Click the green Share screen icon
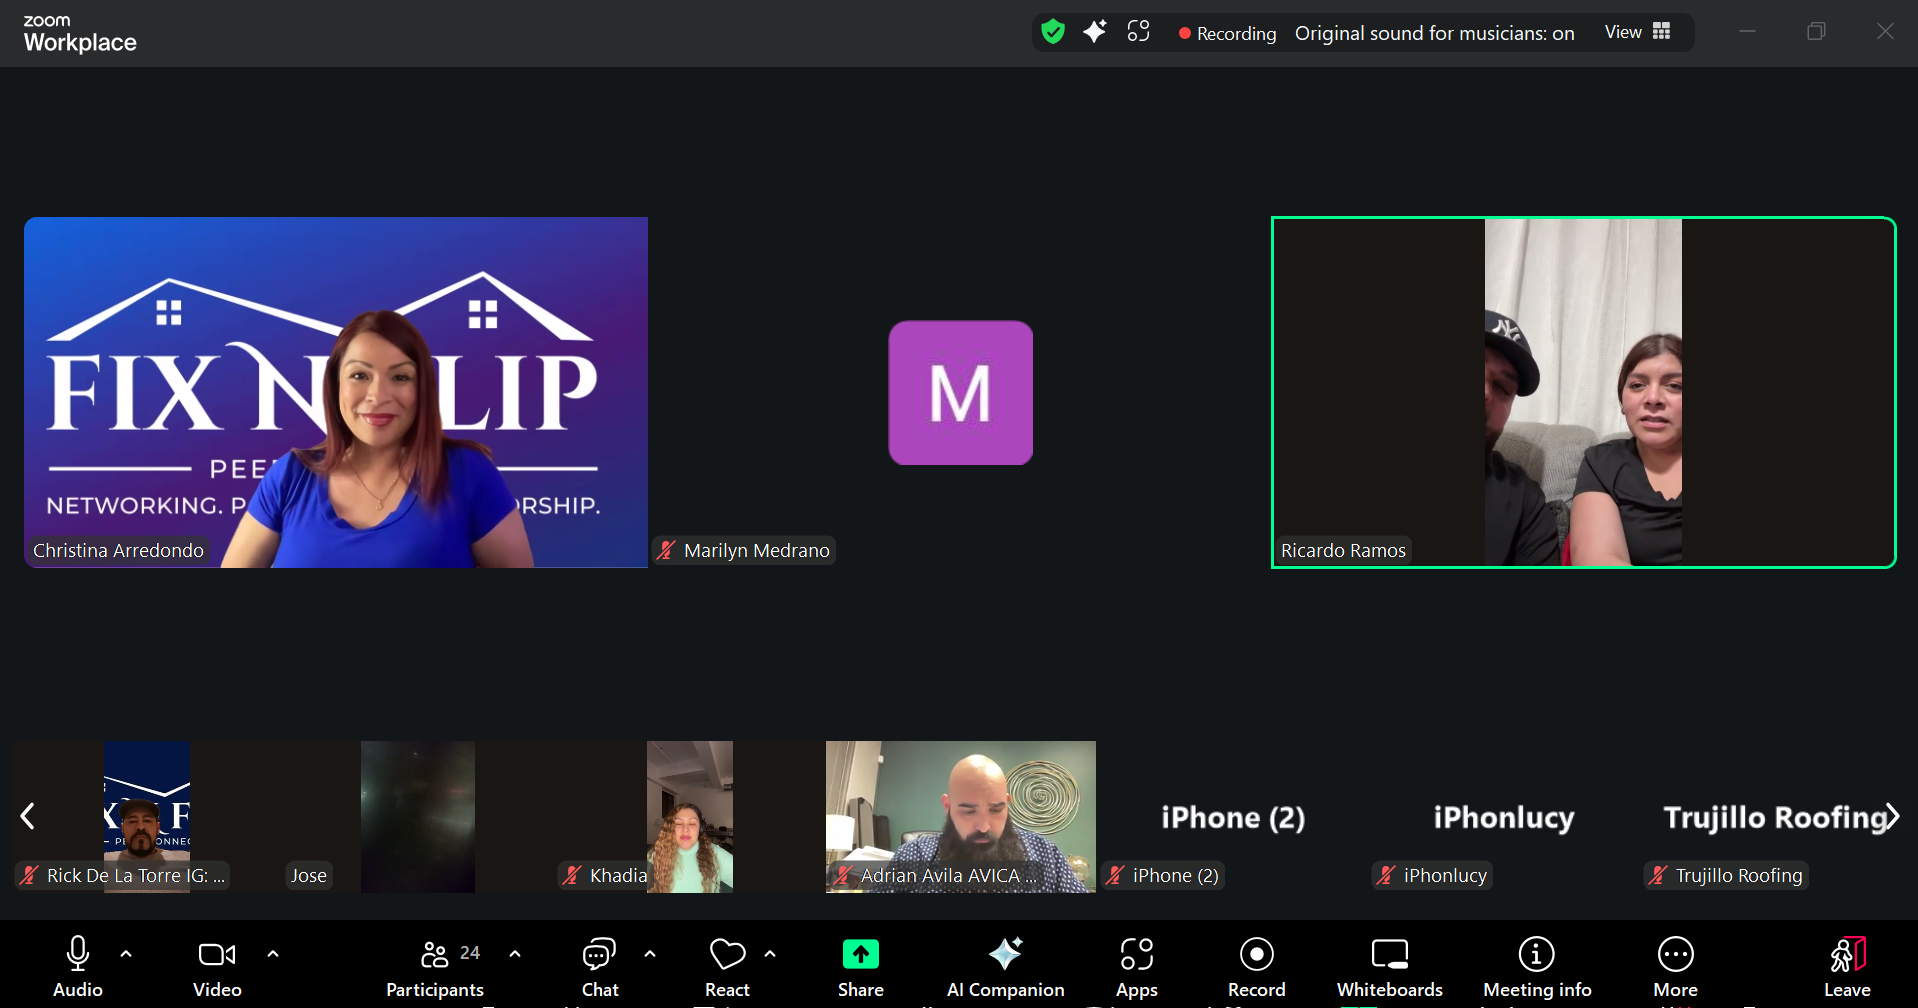Viewport: 1918px width, 1008px height. click(860, 955)
